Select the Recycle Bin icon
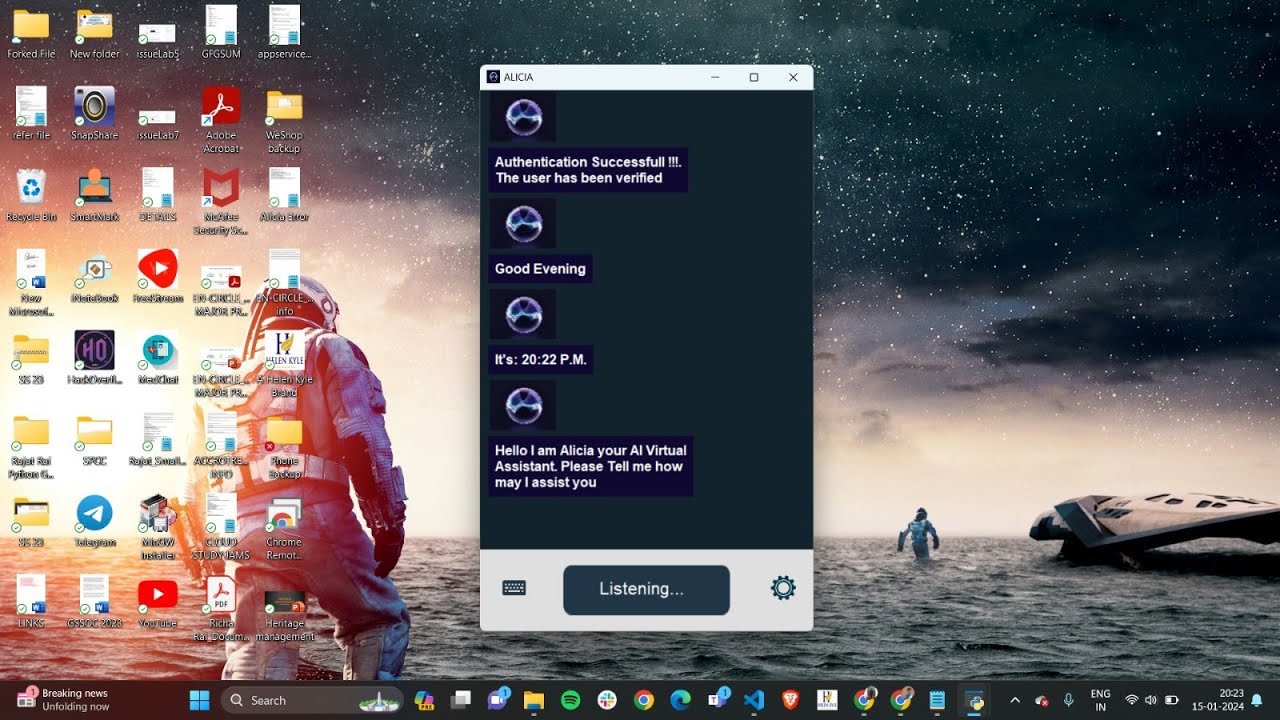This screenshot has width=1280, height=720. pos(31,195)
